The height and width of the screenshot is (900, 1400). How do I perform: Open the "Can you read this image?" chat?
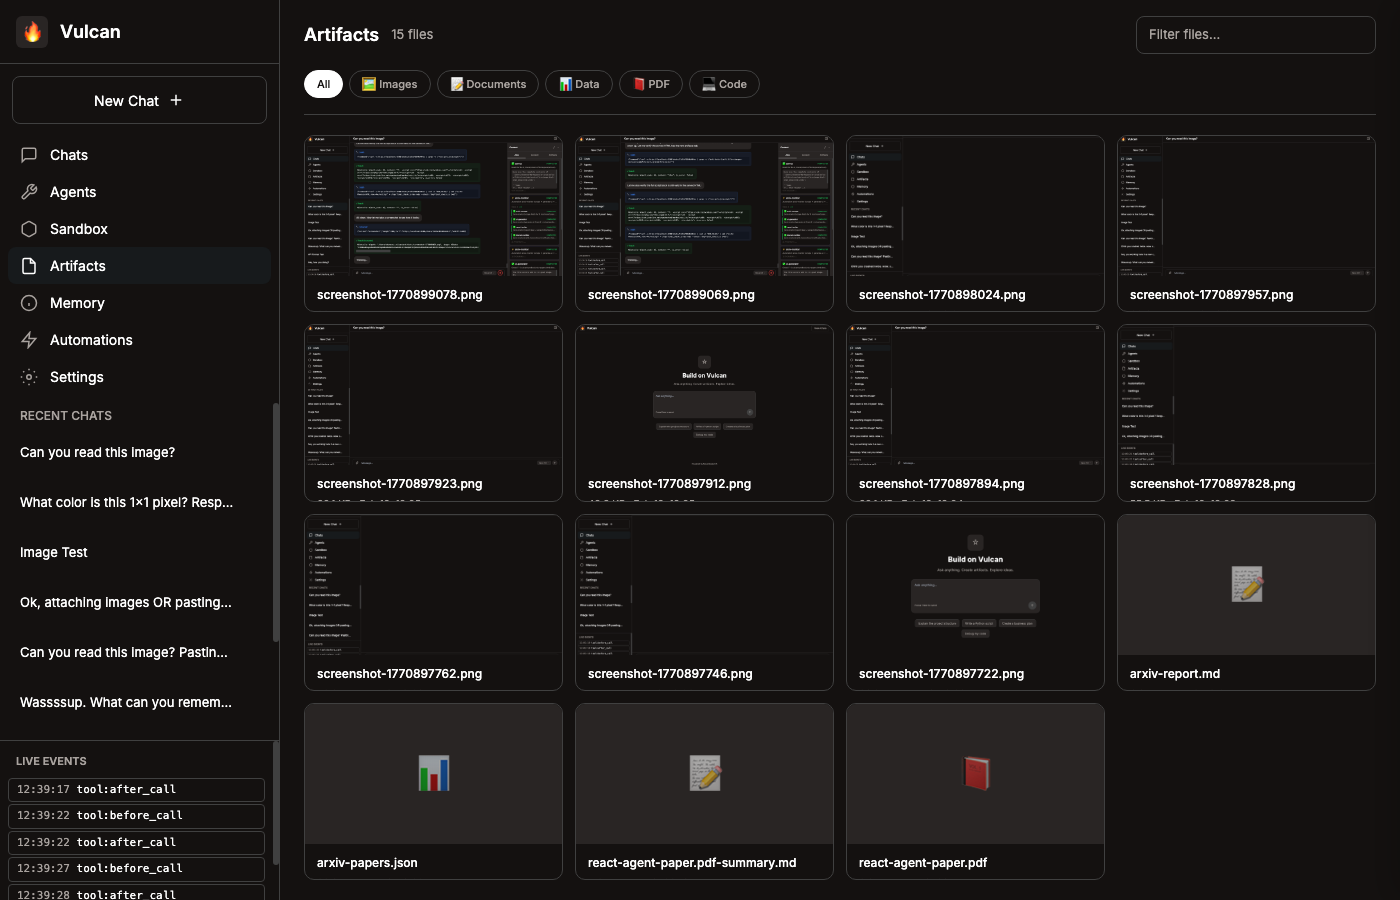pos(97,452)
